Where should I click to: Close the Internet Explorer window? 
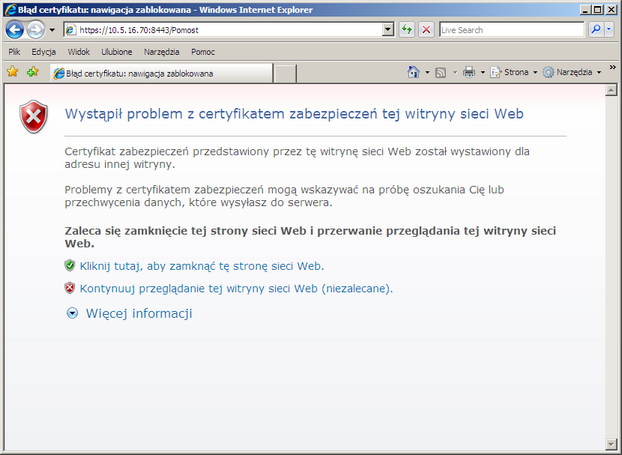pos(611,10)
